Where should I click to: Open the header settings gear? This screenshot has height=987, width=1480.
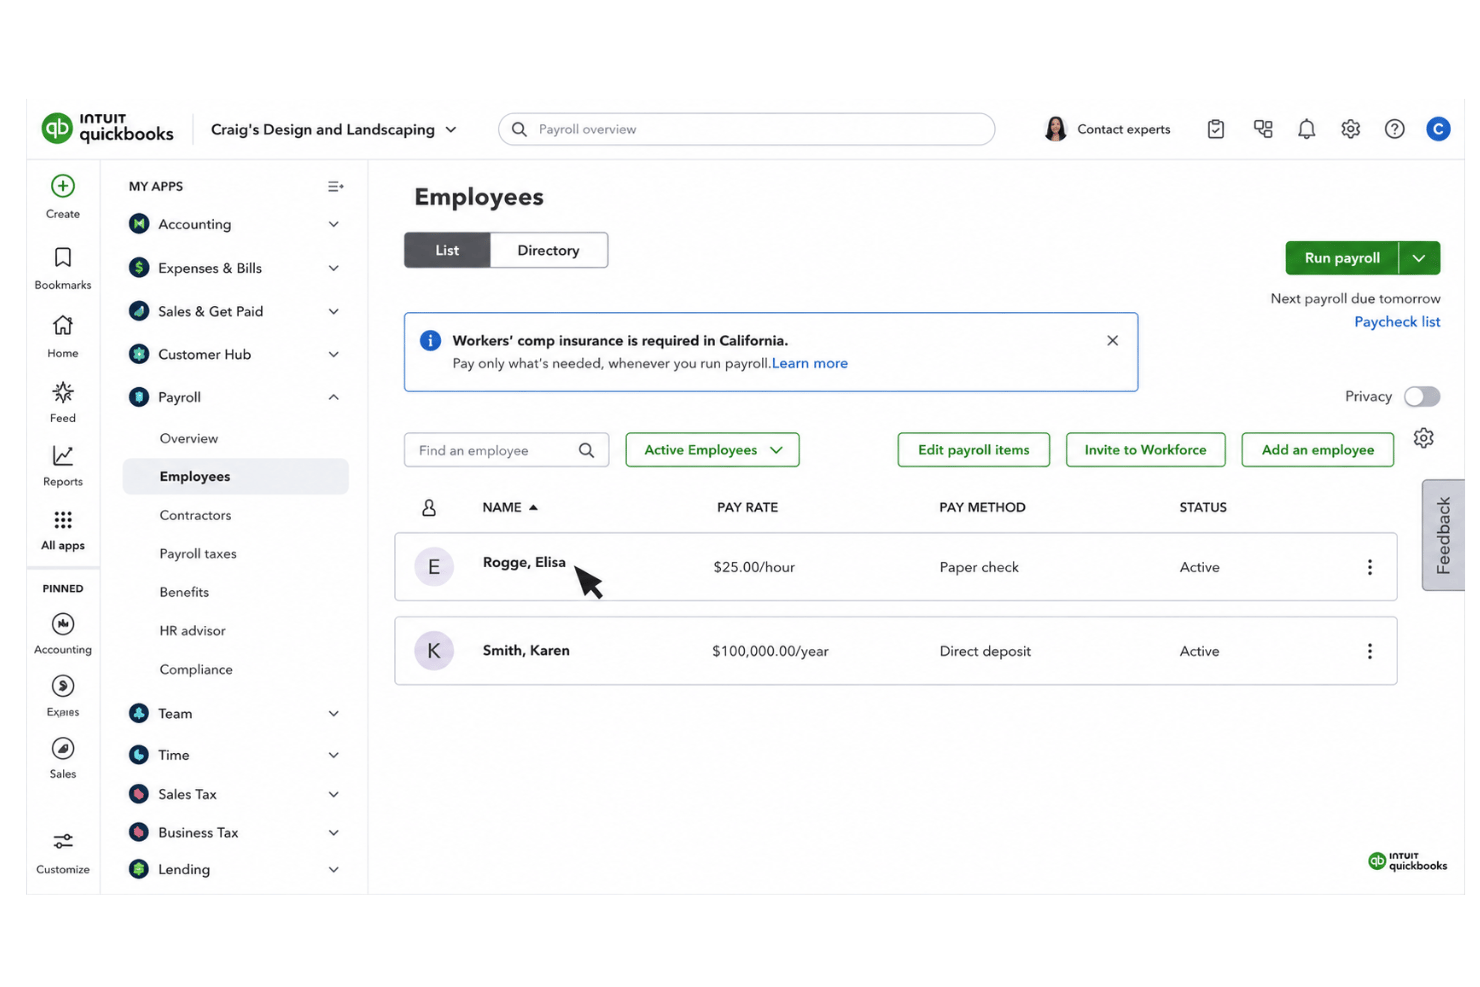[1351, 129]
